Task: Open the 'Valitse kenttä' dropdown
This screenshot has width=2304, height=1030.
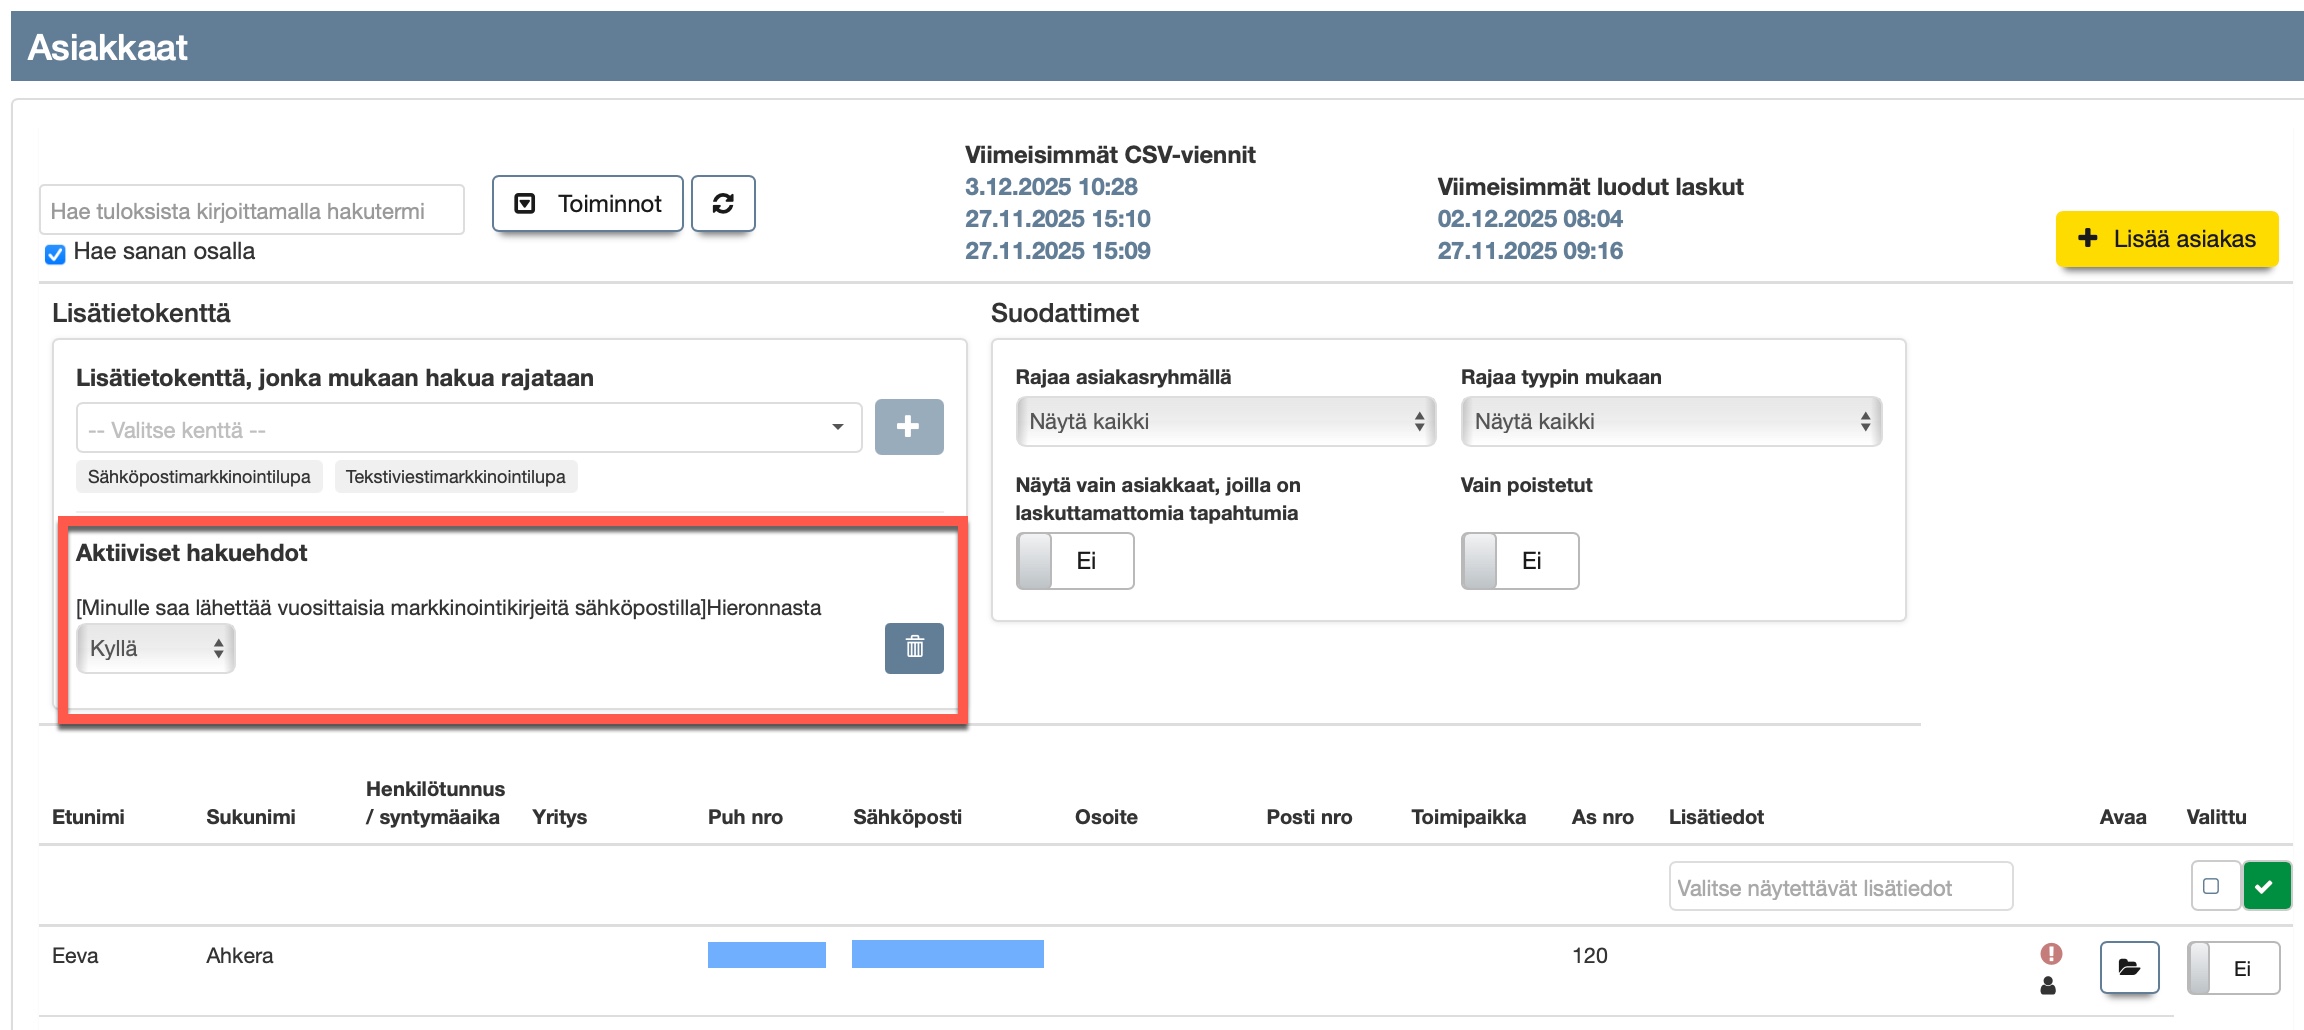Action: [468, 429]
